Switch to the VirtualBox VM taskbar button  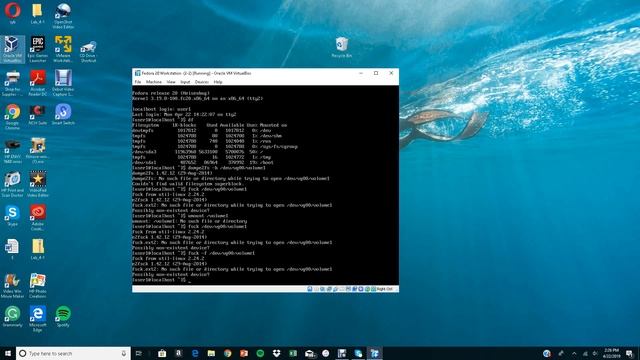coord(375,353)
